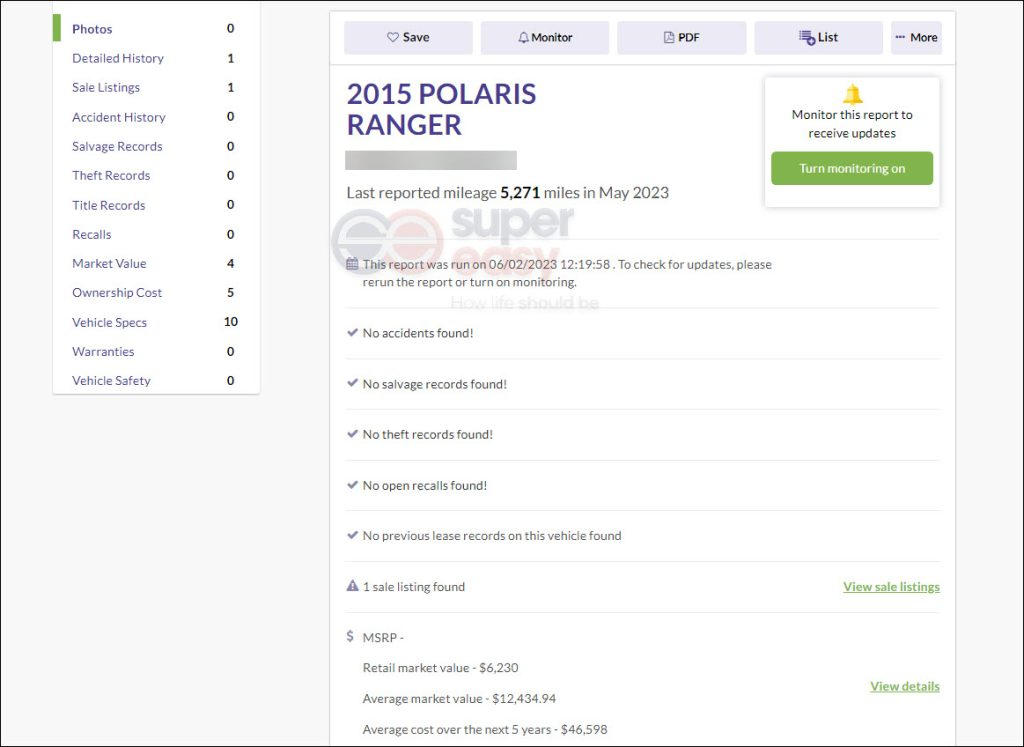Go to Photos section in sidebar
This screenshot has width=1024, height=747.
click(x=92, y=29)
